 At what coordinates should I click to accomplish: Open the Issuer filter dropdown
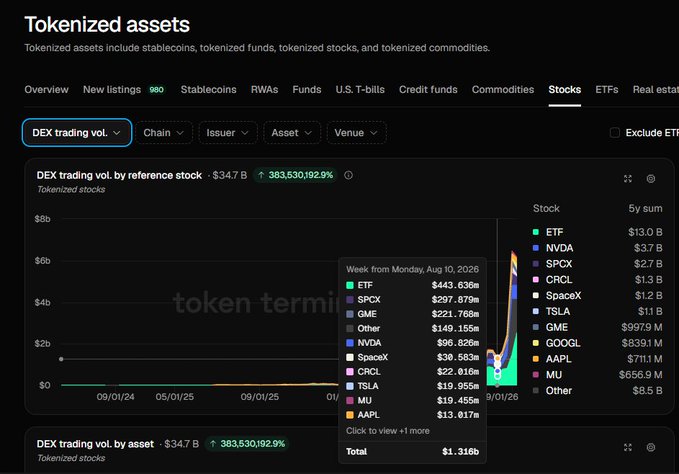(228, 132)
